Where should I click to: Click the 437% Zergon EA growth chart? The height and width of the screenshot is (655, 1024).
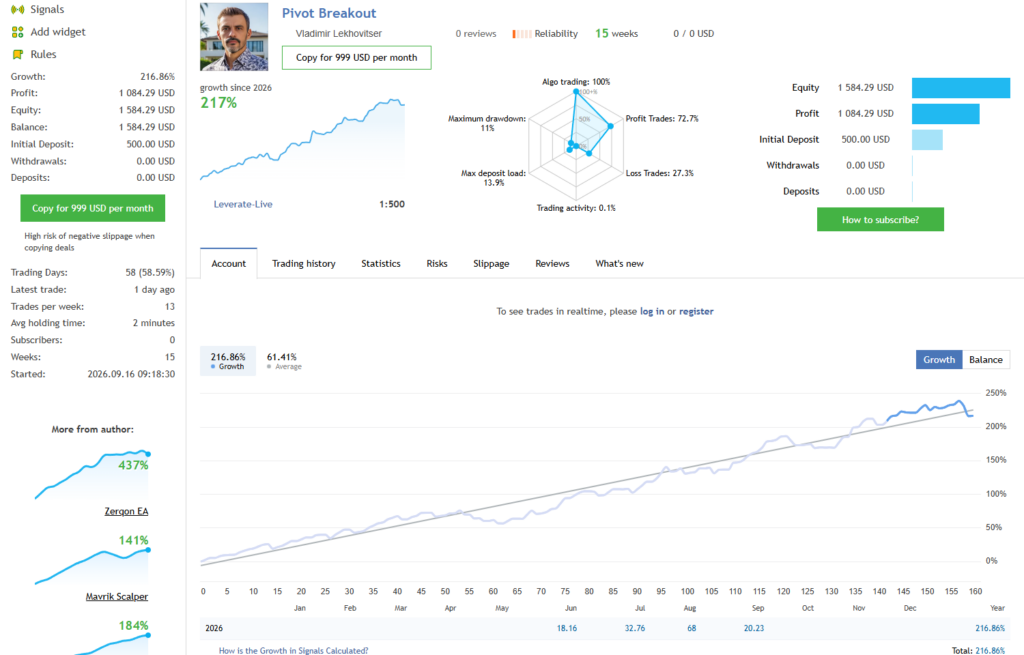92,474
